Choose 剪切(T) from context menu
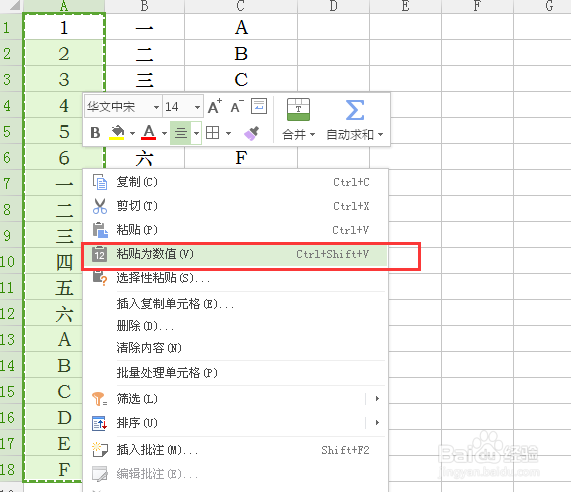The width and height of the screenshot is (571, 492). tap(236, 206)
